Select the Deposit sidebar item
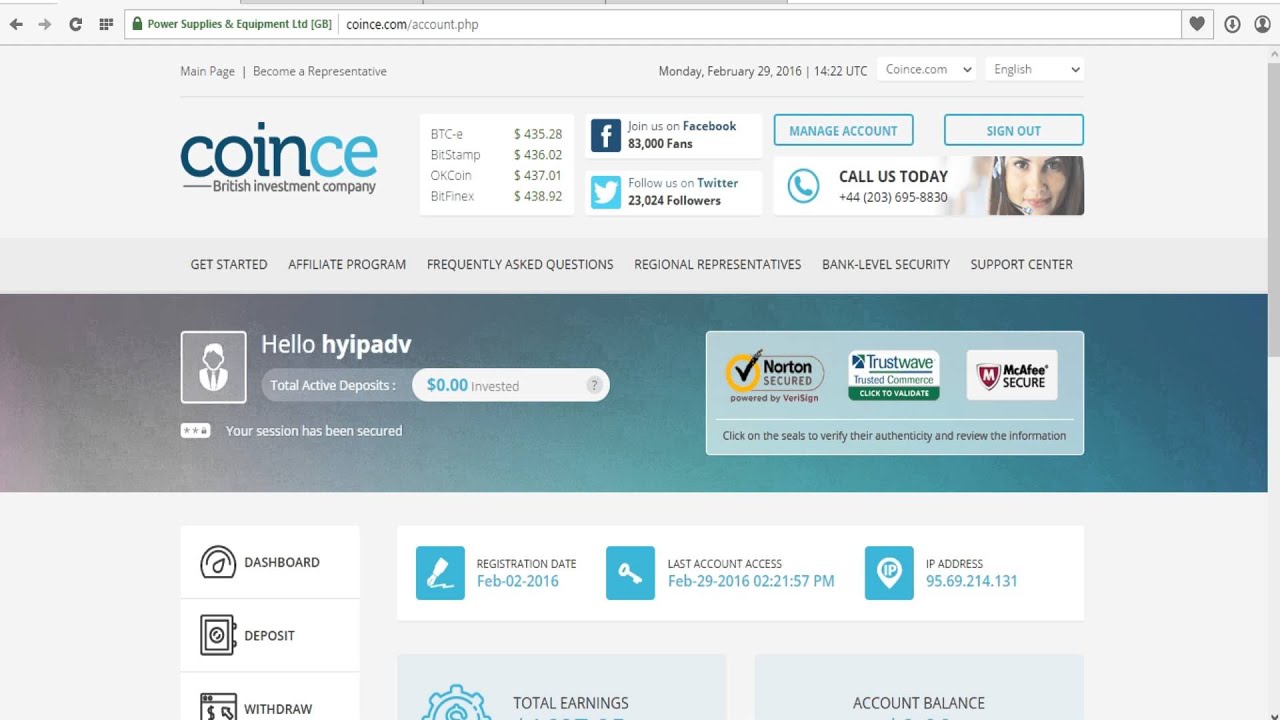Image resolution: width=1280 pixels, height=720 pixels. point(270,635)
